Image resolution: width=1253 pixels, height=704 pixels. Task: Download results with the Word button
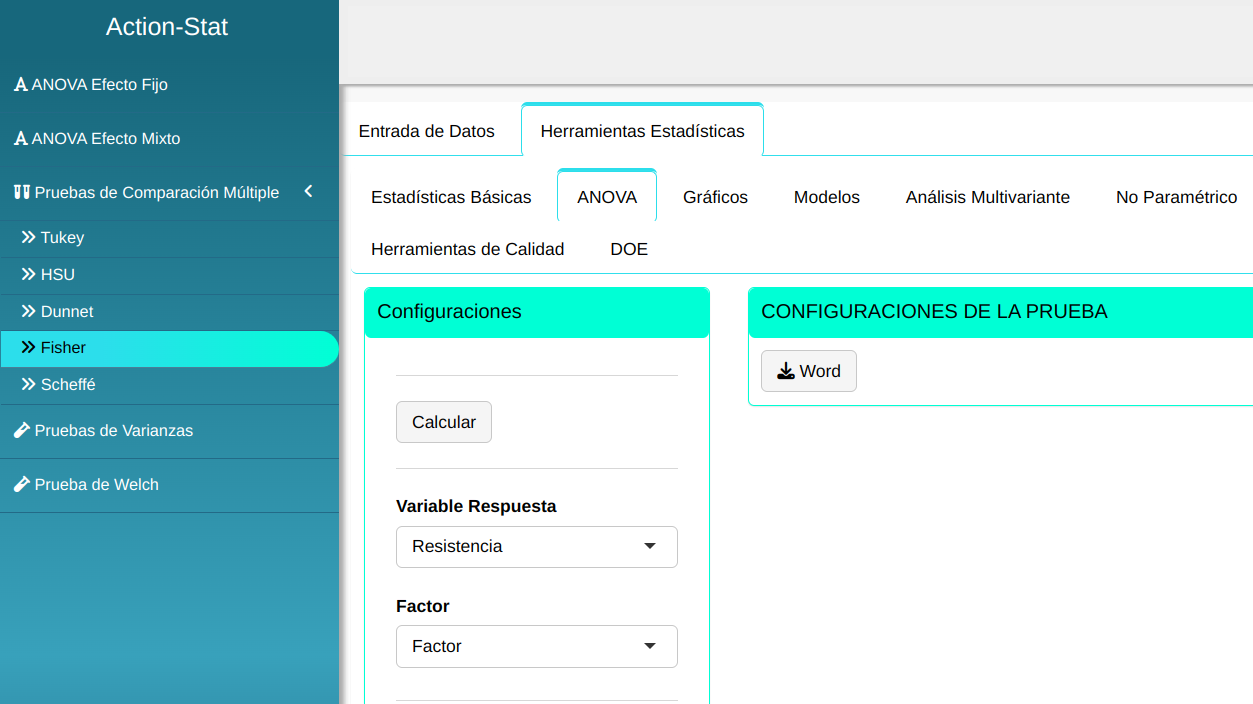(x=808, y=371)
